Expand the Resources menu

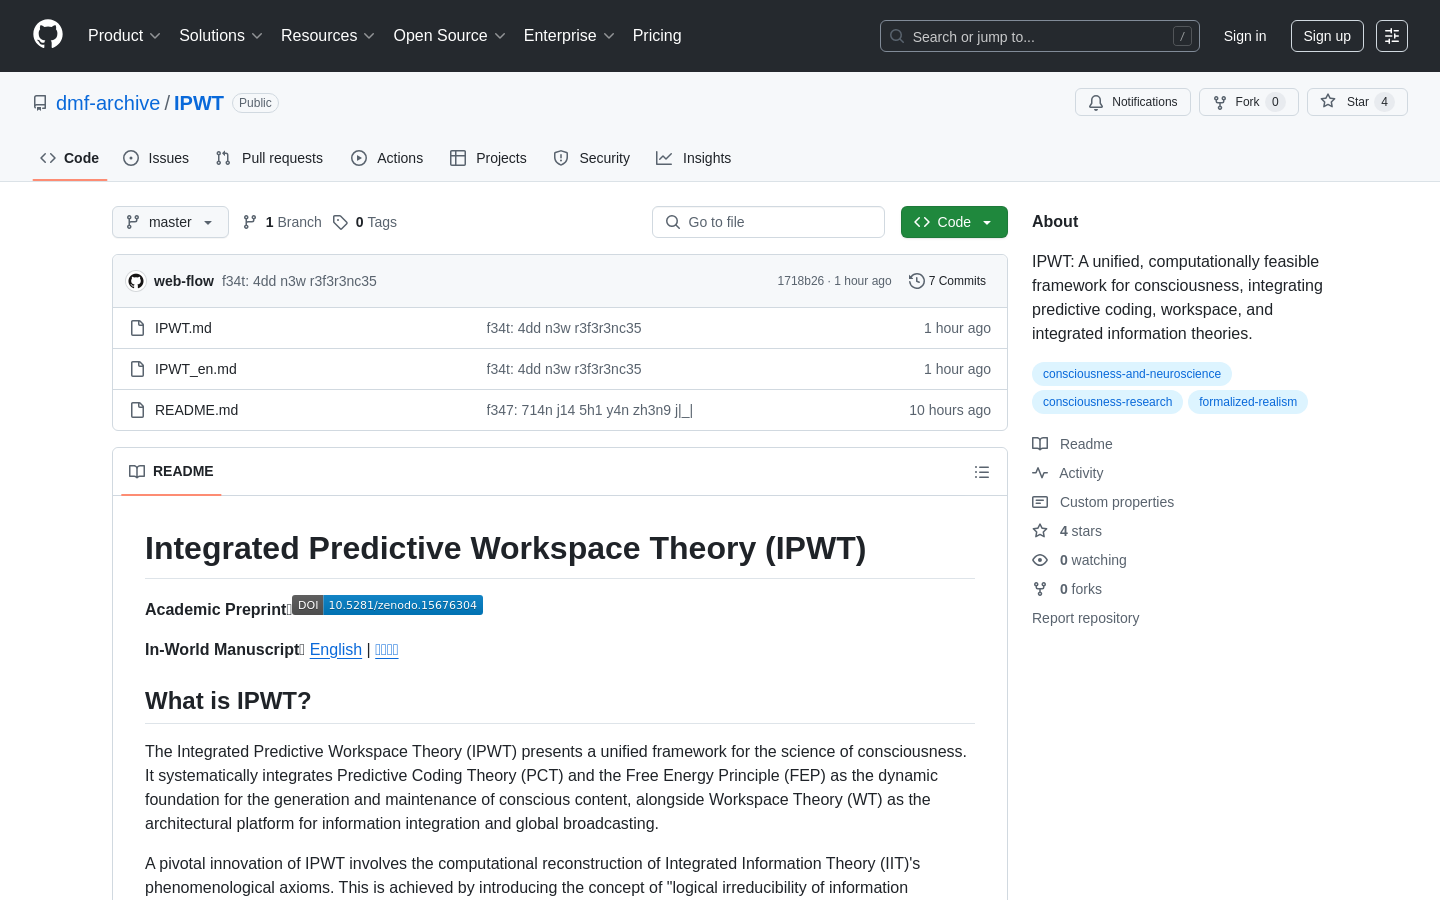pos(328,36)
